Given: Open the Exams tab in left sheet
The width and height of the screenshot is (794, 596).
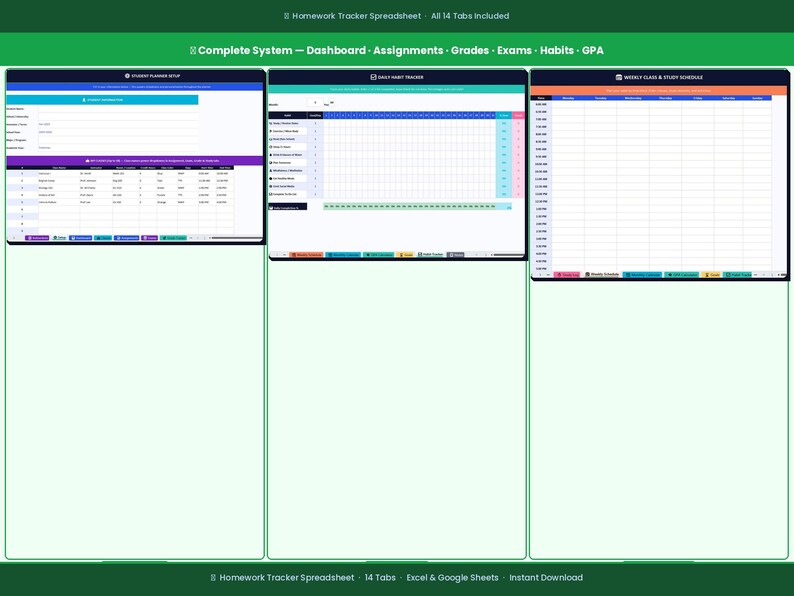Looking at the screenshot, I should click(149, 237).
